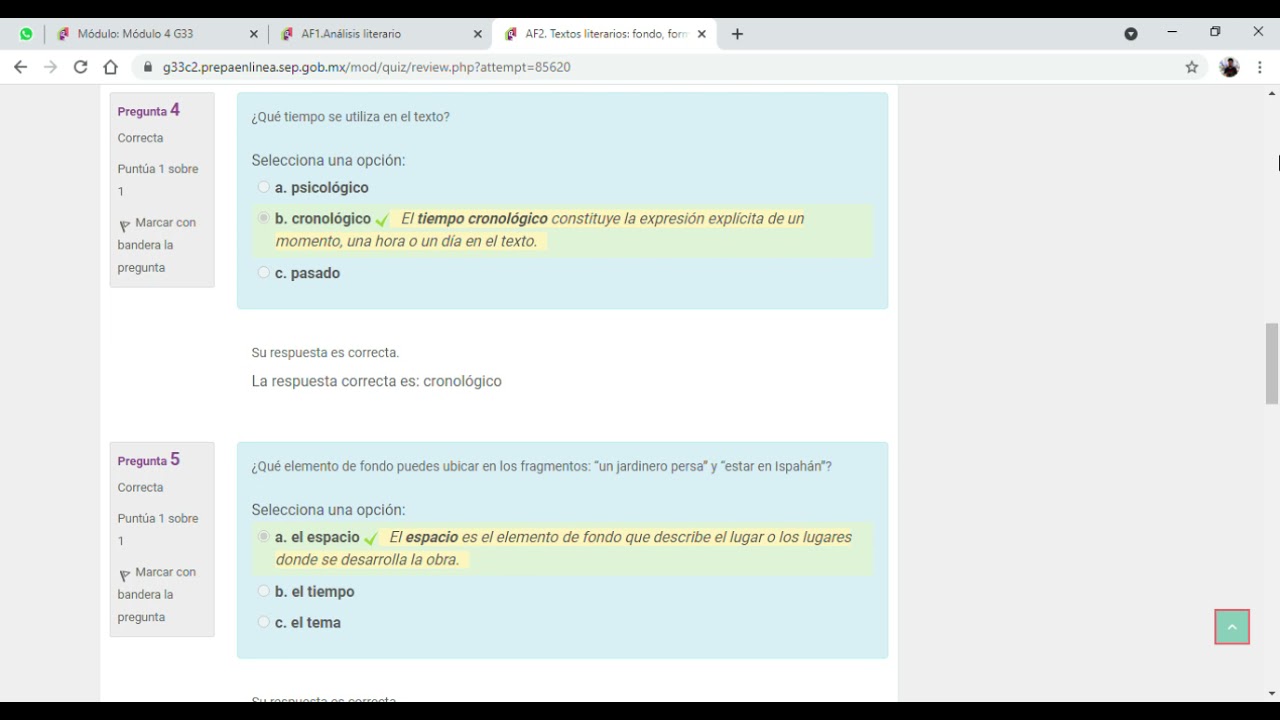The width and height of the screenshot is (1280, 720).
Task: Open Chrome three-dot menu
Action: [x=1260, y=67]
